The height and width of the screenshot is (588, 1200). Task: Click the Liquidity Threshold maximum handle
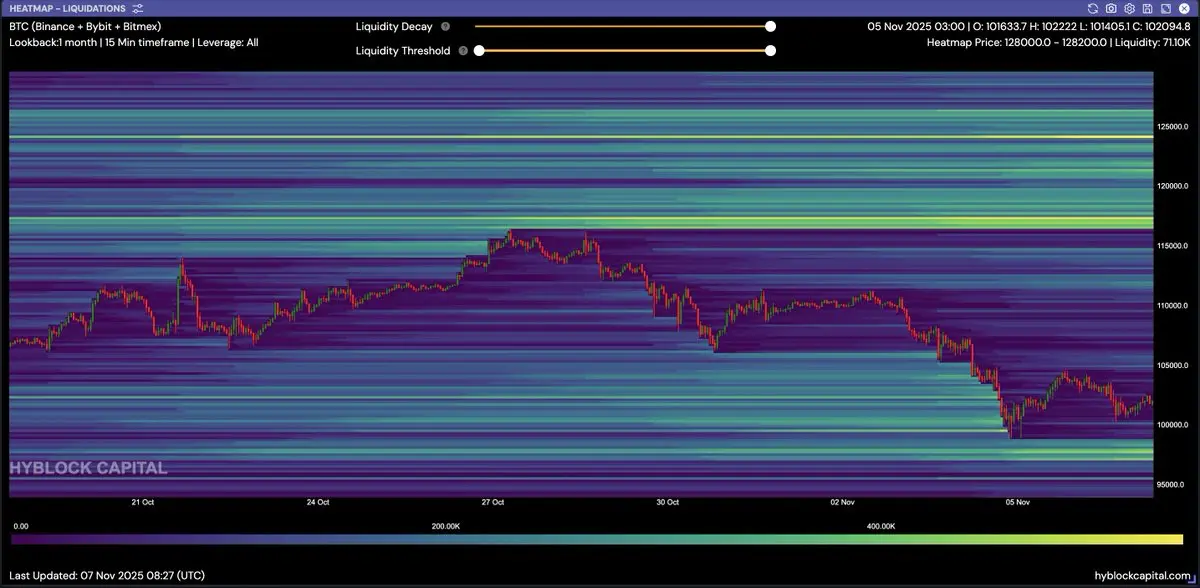[770, 50]
